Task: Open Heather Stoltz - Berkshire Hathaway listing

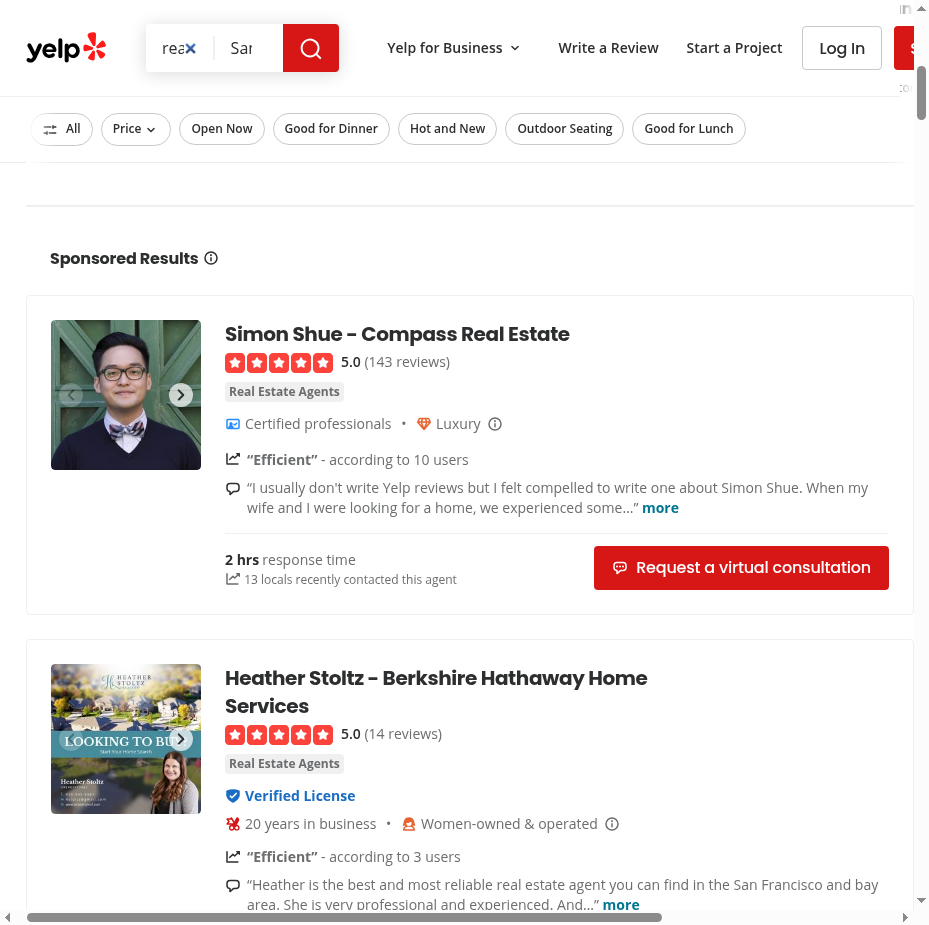Action: (x=436, y=692)
